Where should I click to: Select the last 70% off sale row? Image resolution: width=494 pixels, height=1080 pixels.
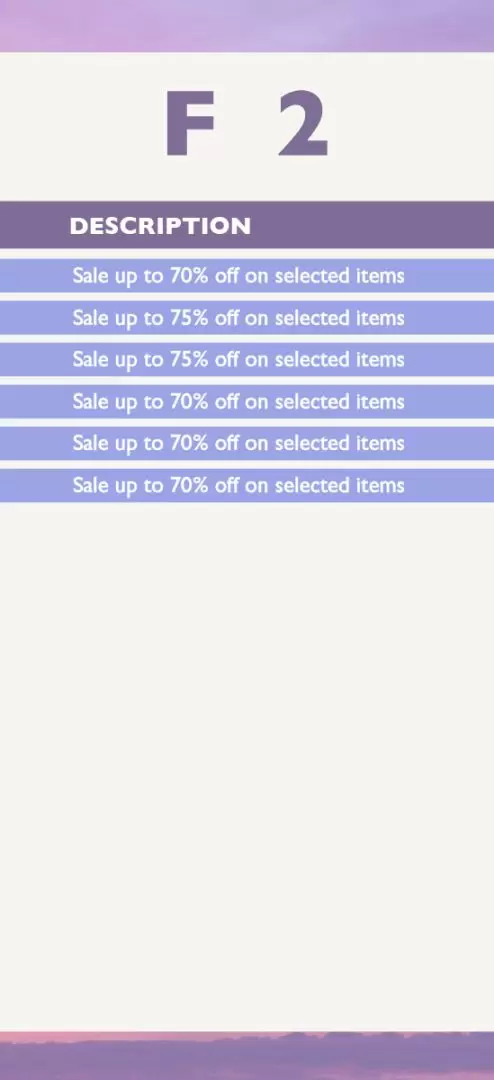(247, 485)
